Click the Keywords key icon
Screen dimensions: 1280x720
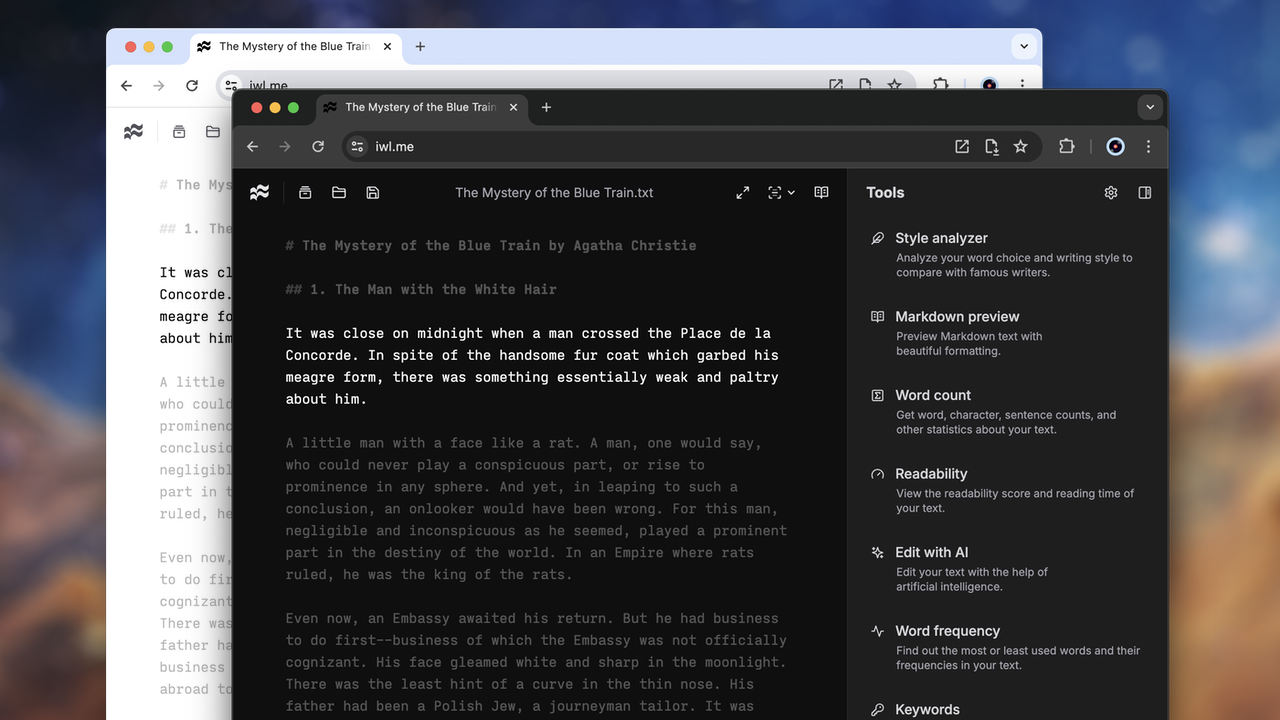click(x=878, y=709)
